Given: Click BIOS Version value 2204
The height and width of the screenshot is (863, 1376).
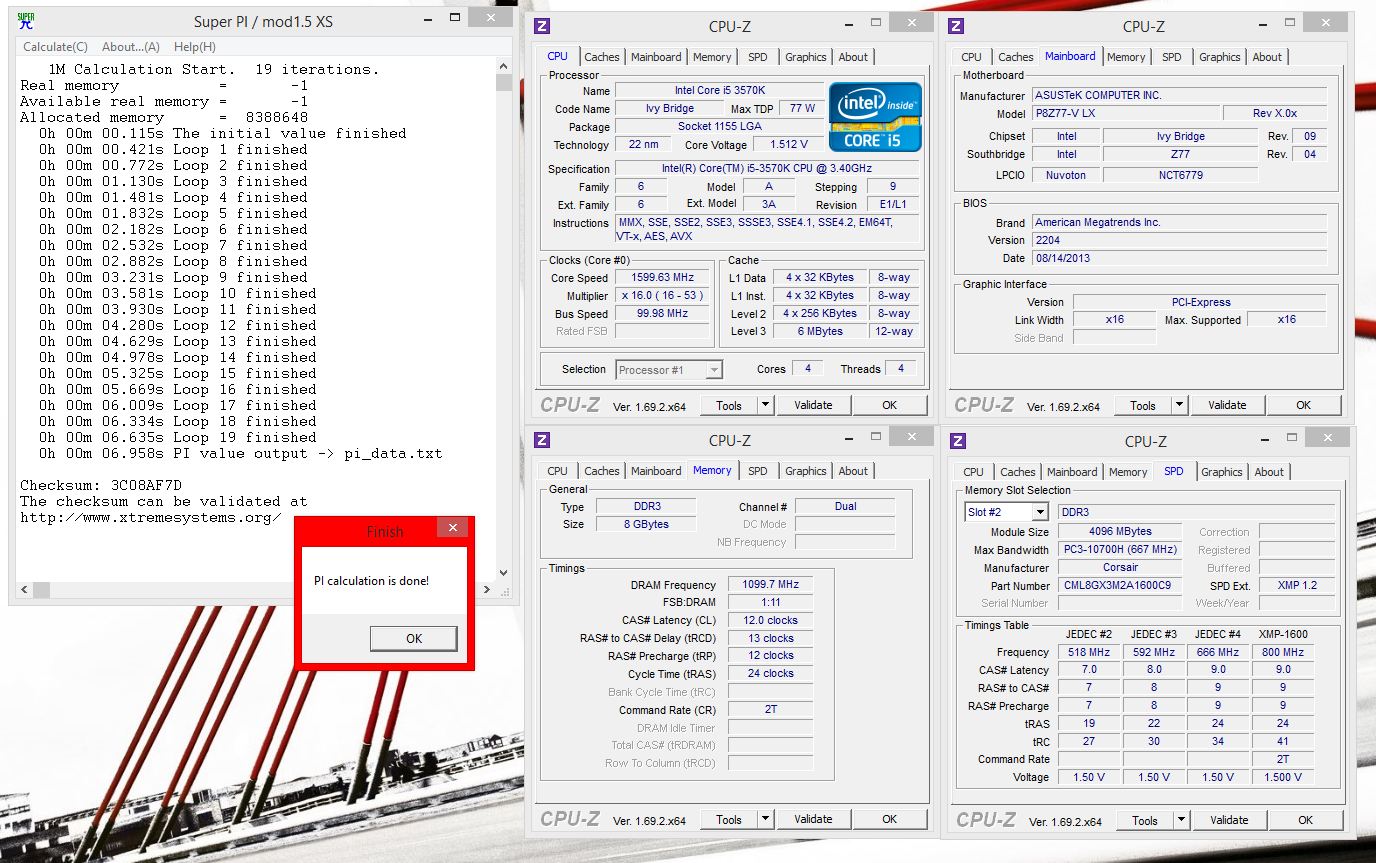Looking at the screenshot, I should coord(1180,240).
